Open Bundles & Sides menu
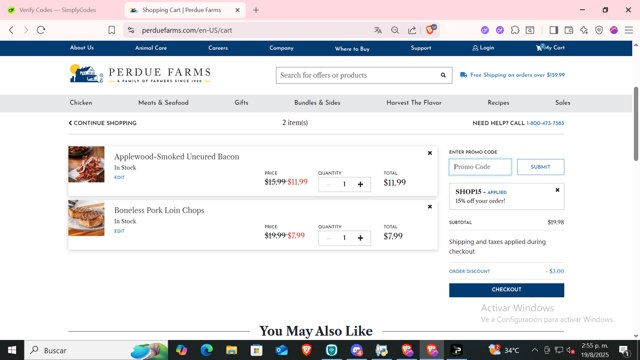 coord(317,103)
